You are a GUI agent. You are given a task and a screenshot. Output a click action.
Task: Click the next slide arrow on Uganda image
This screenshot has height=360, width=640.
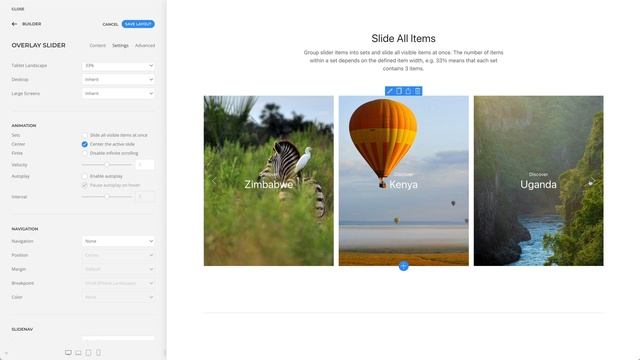pyautogui.click(x=593, y=180)
